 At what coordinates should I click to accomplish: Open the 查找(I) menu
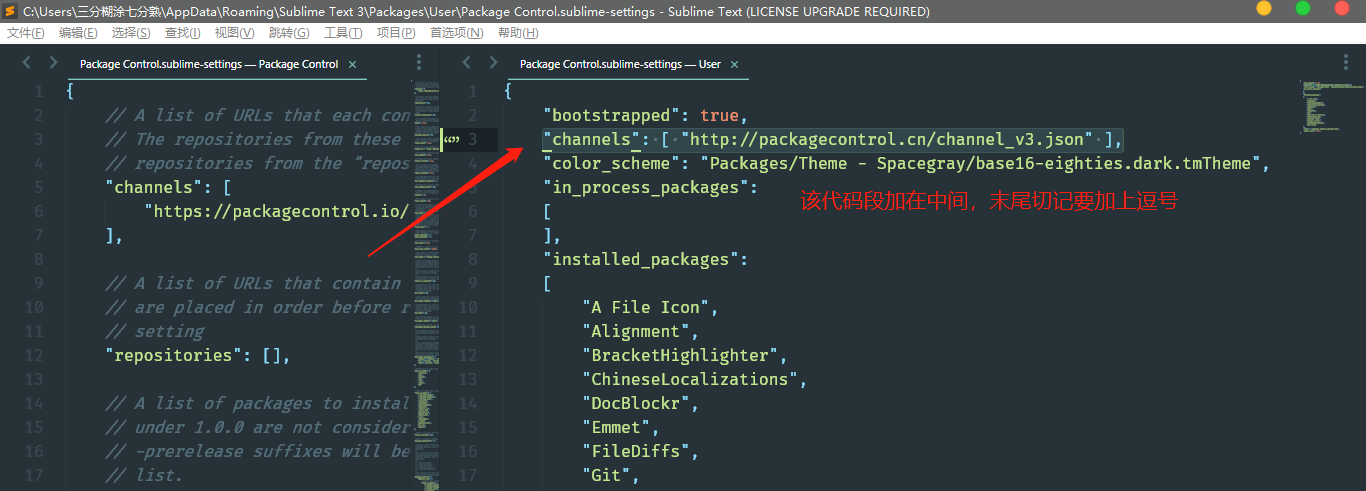coord(182,33)
